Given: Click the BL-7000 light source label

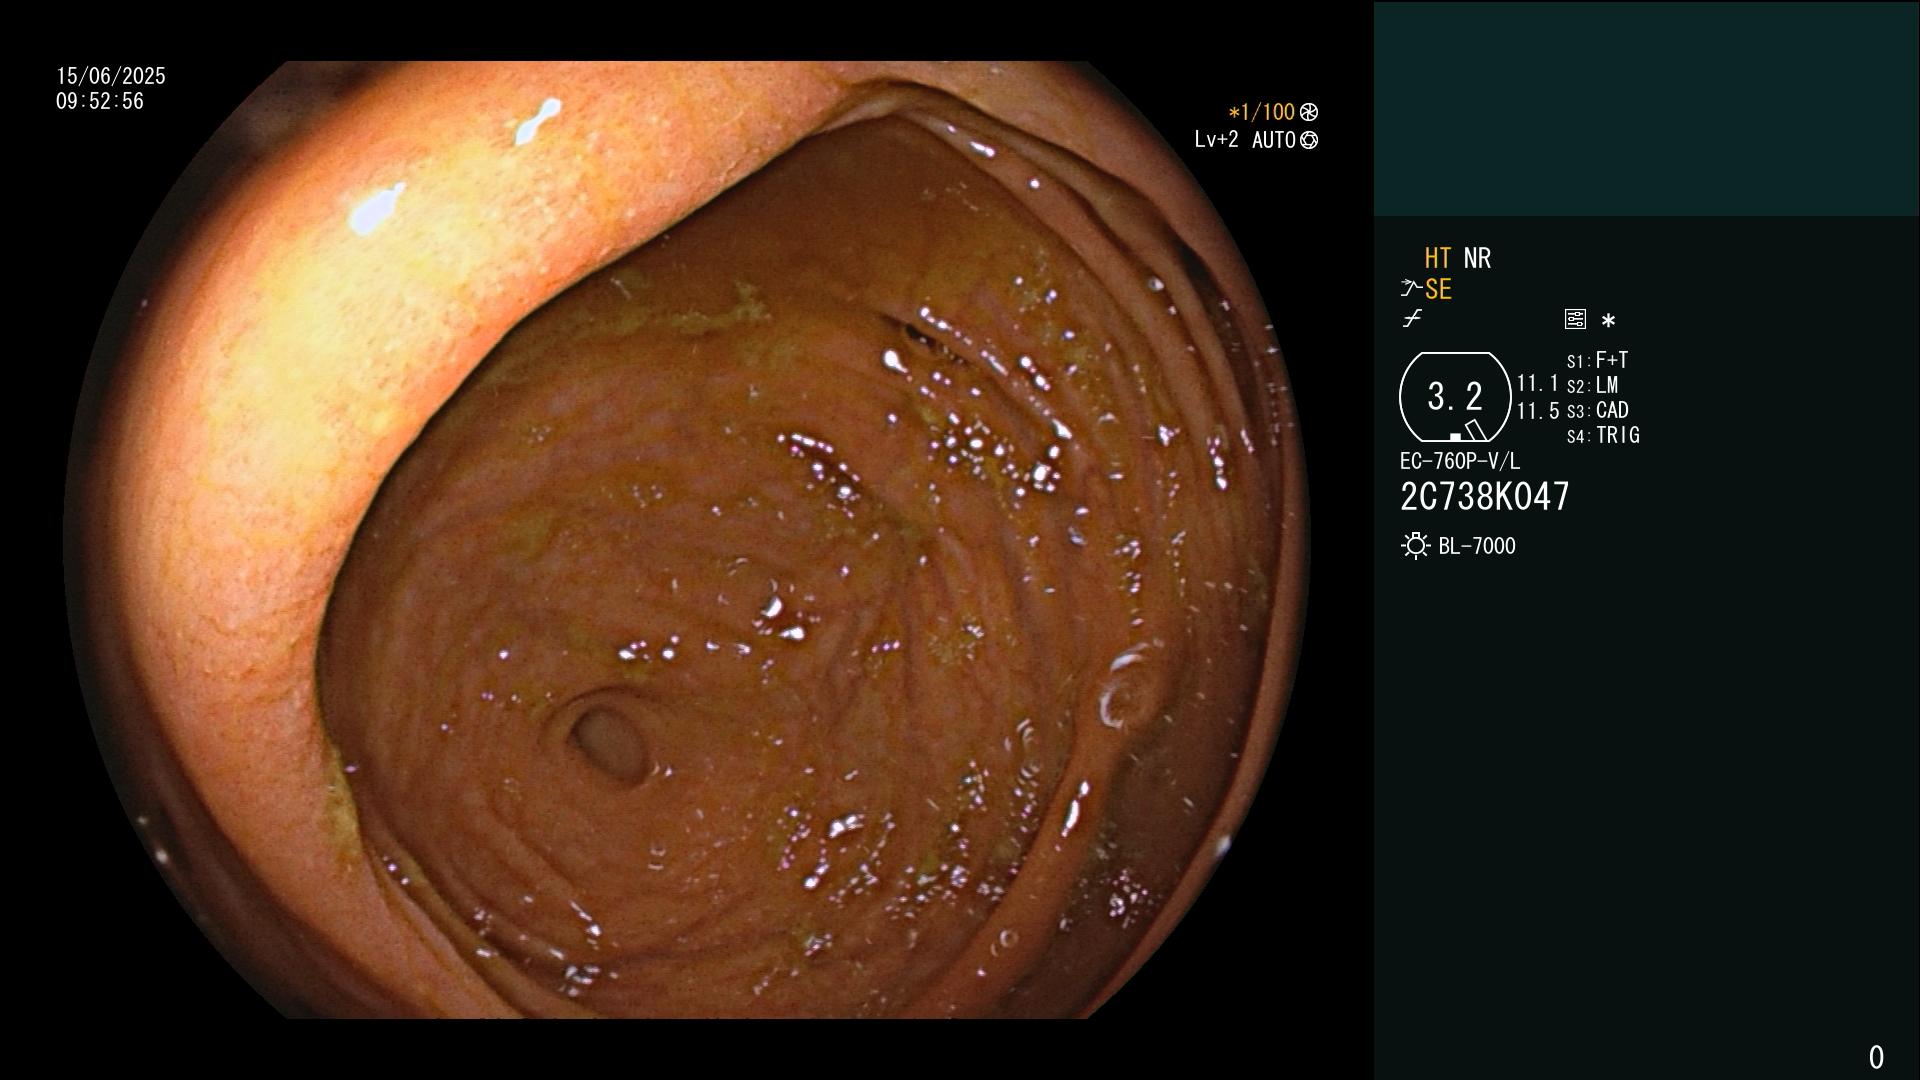Looking at the screenshot, I should 1477,546.
